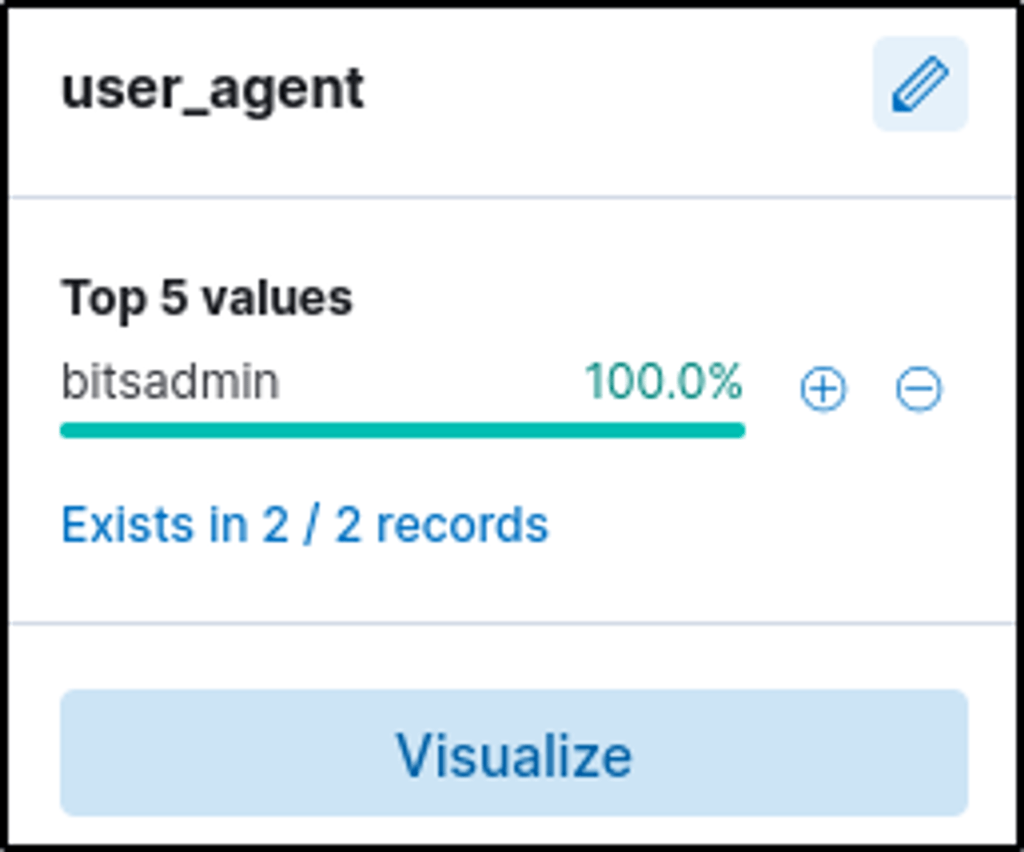Viewport: 1024px width, 852px height.
Task: Click the pencil edit field icon
Action: click(920, 84)
